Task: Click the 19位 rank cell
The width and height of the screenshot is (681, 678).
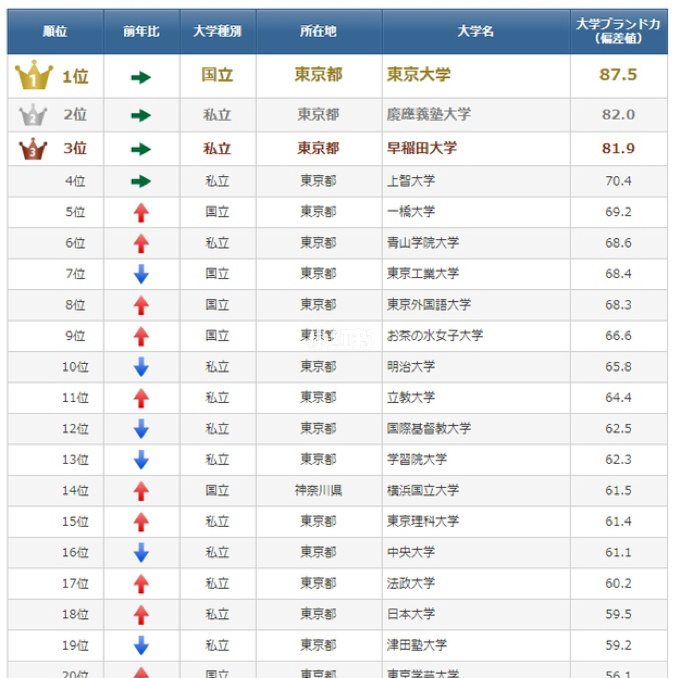Action: pyautogui.click(x=55, y=645)
